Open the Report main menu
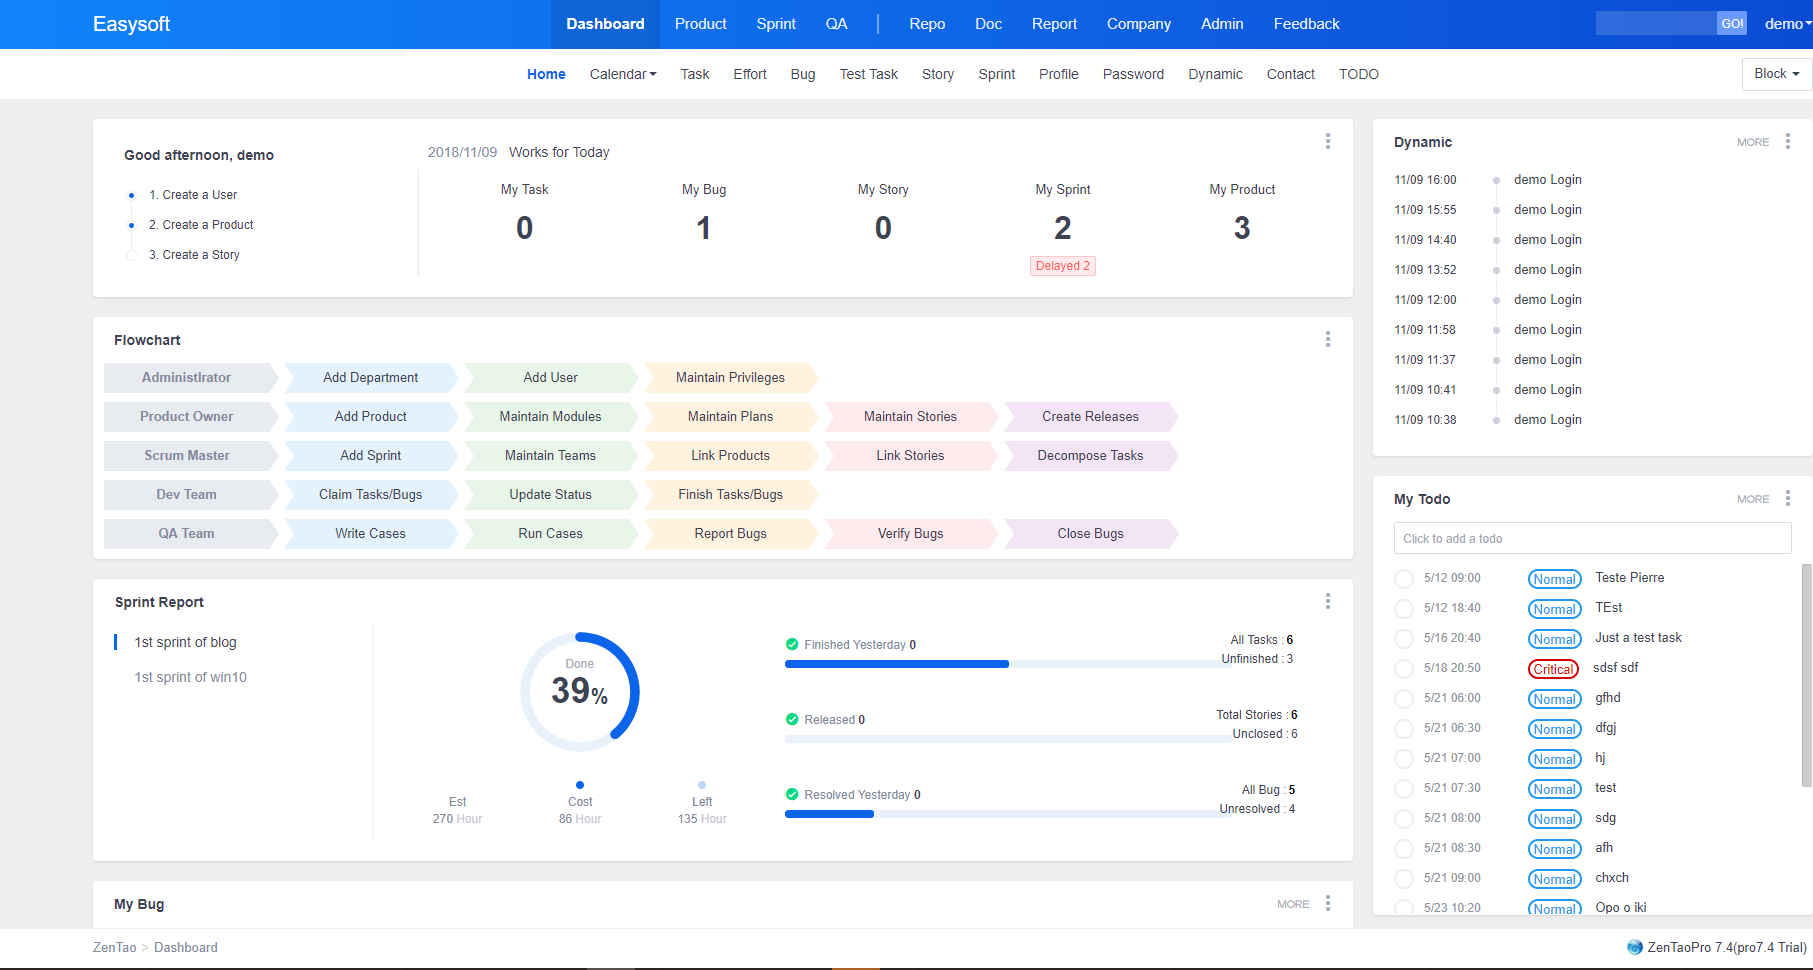This screenshot has width=1813, height=970. click(x=1055, y=24)
